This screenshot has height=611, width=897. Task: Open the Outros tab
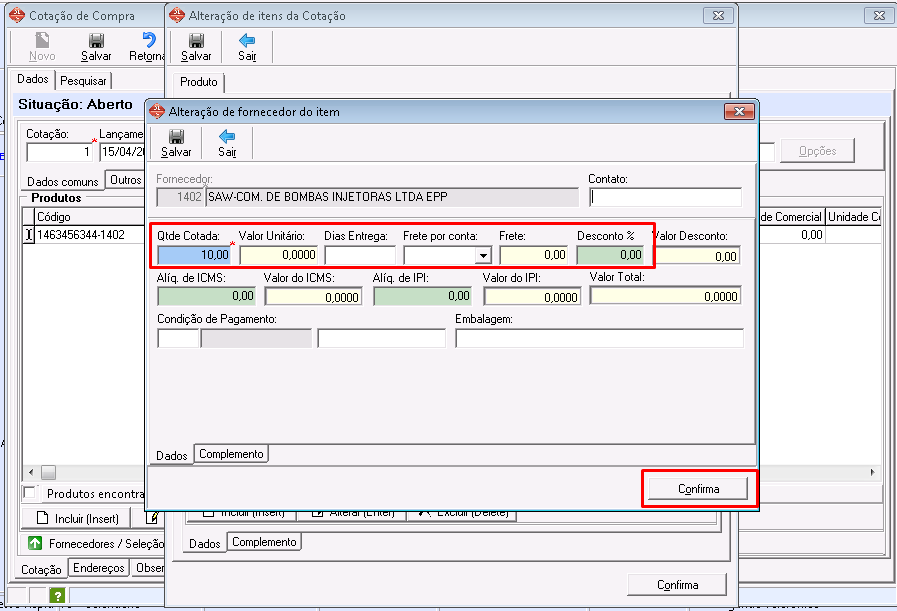[125, 180]
